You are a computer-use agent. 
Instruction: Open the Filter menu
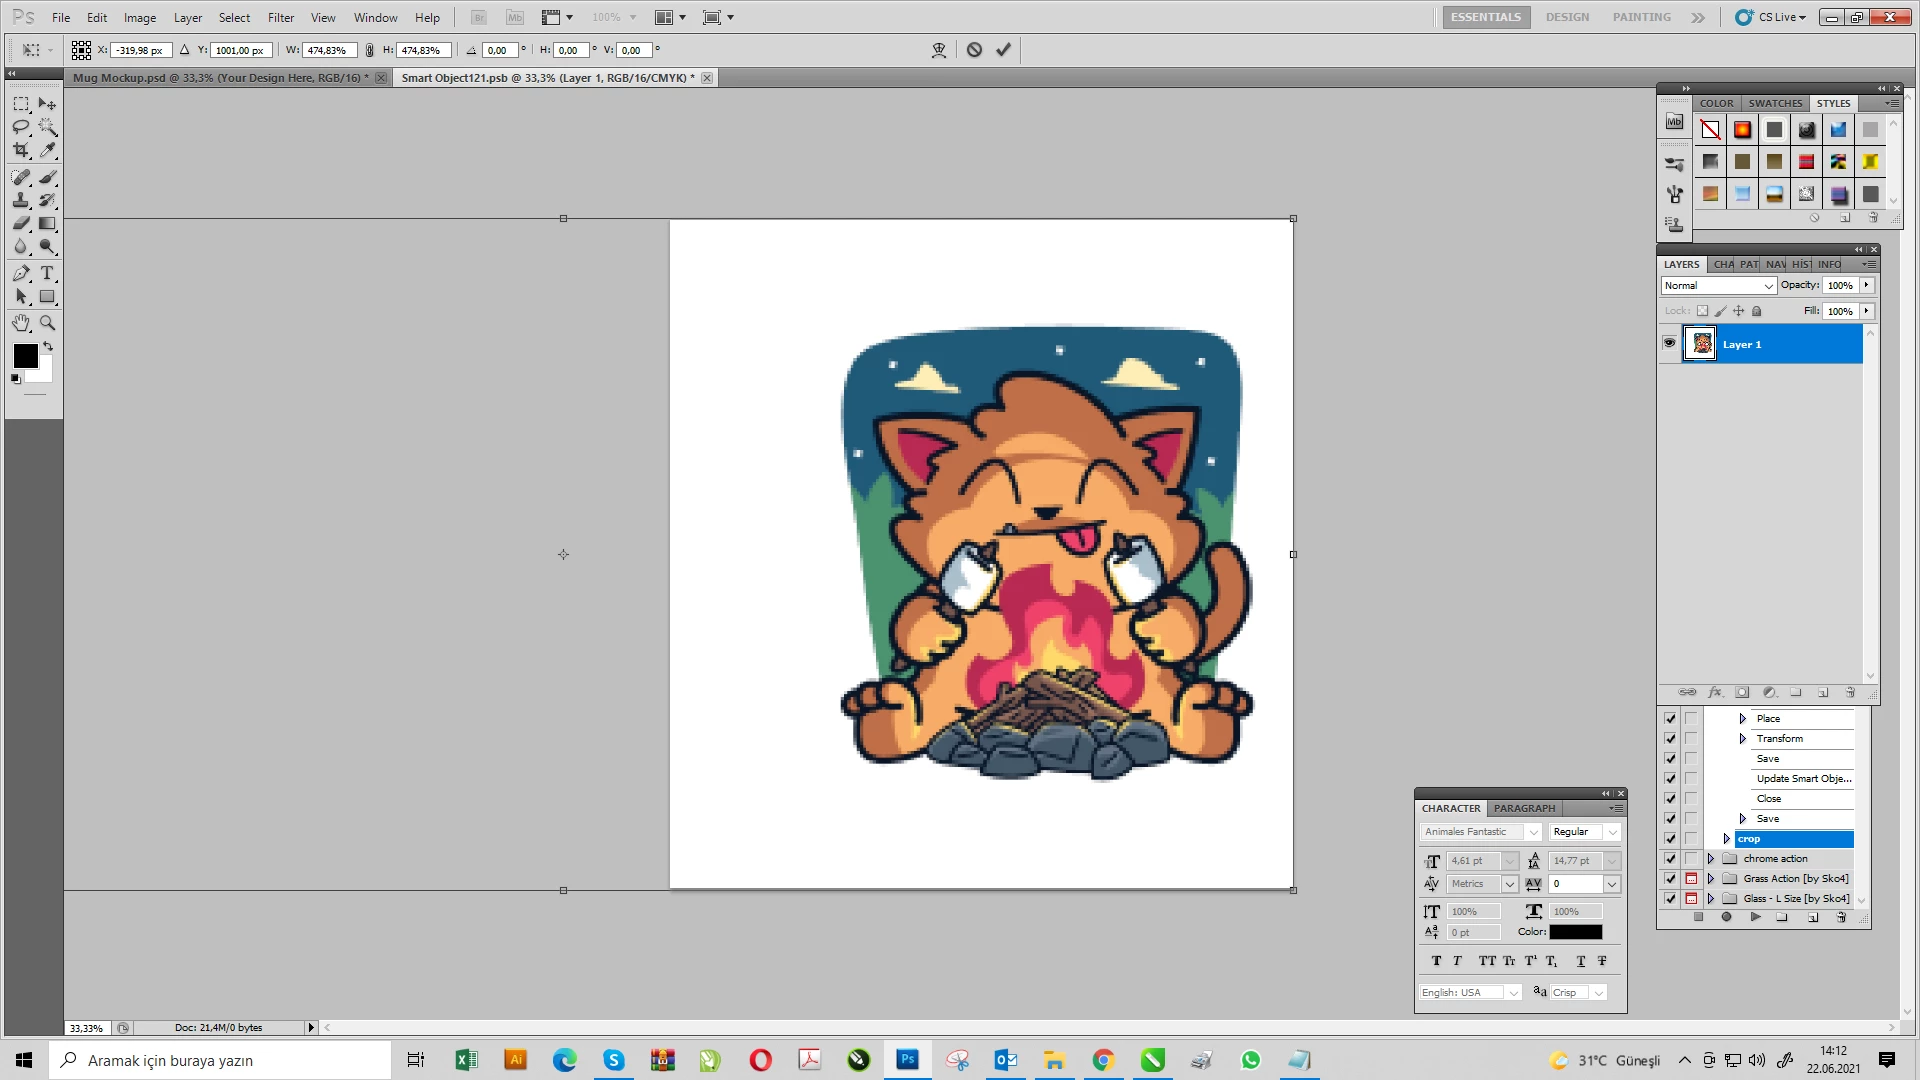click(x=280, y=17)
